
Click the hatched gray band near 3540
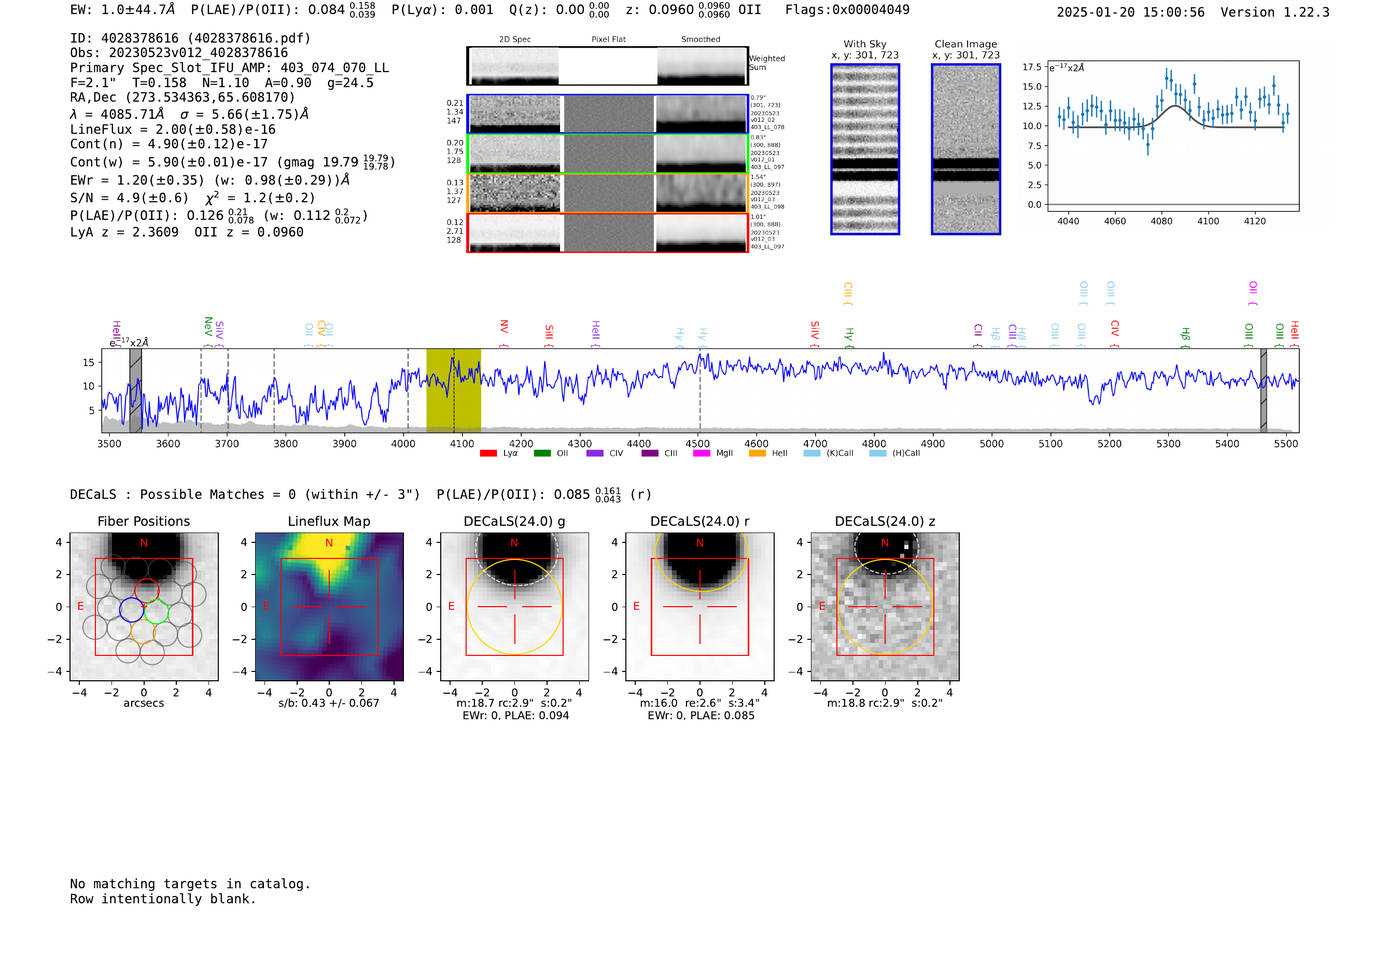pos(135,391)
